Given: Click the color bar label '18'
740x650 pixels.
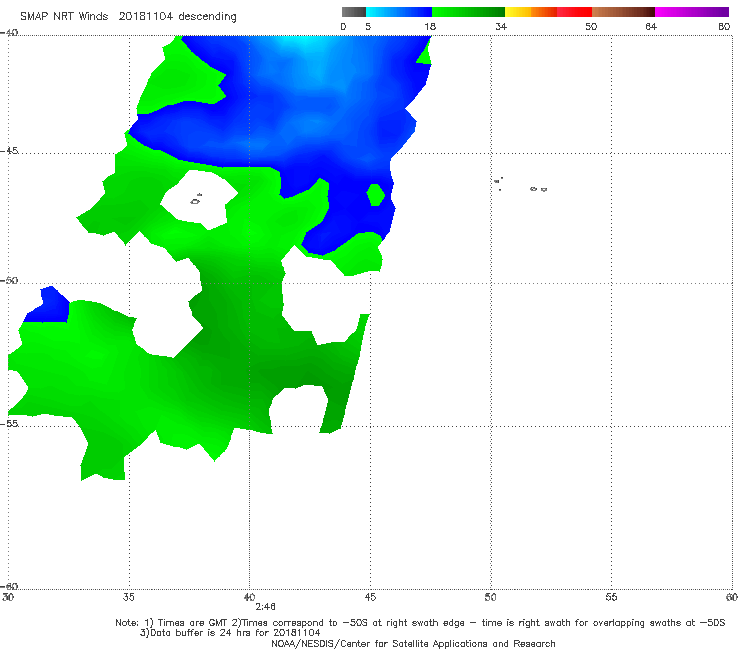Looking at the screenshot, I should 430,26.
